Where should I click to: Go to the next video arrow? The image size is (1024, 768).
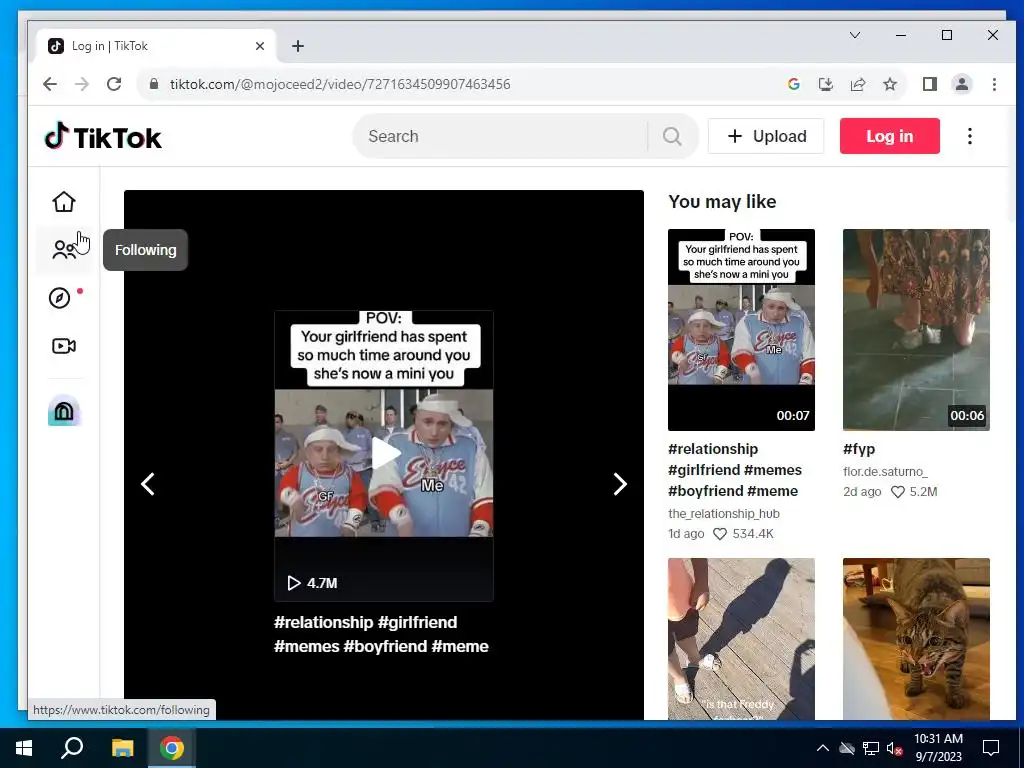coord(620,484)
